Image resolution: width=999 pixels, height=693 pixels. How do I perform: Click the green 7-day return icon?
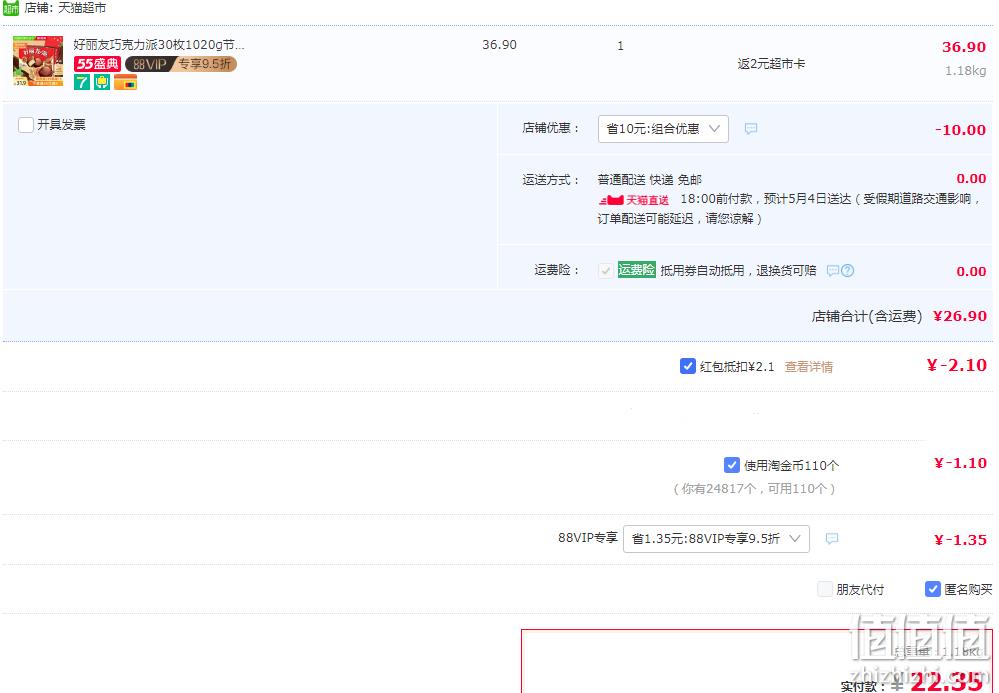point(82,82)
